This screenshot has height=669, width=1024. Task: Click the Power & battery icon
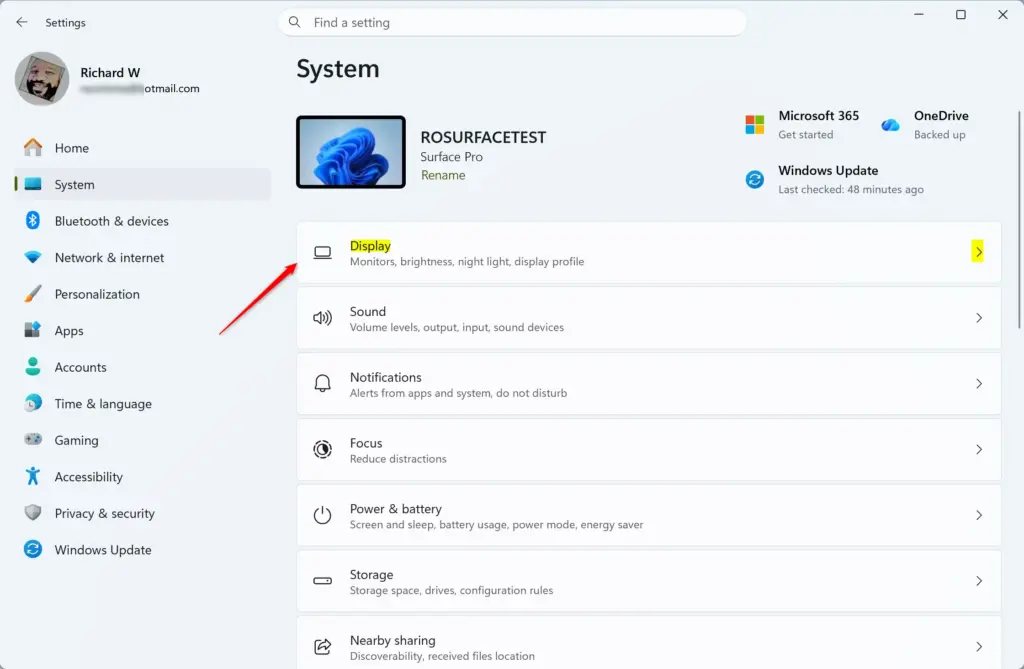323,515
